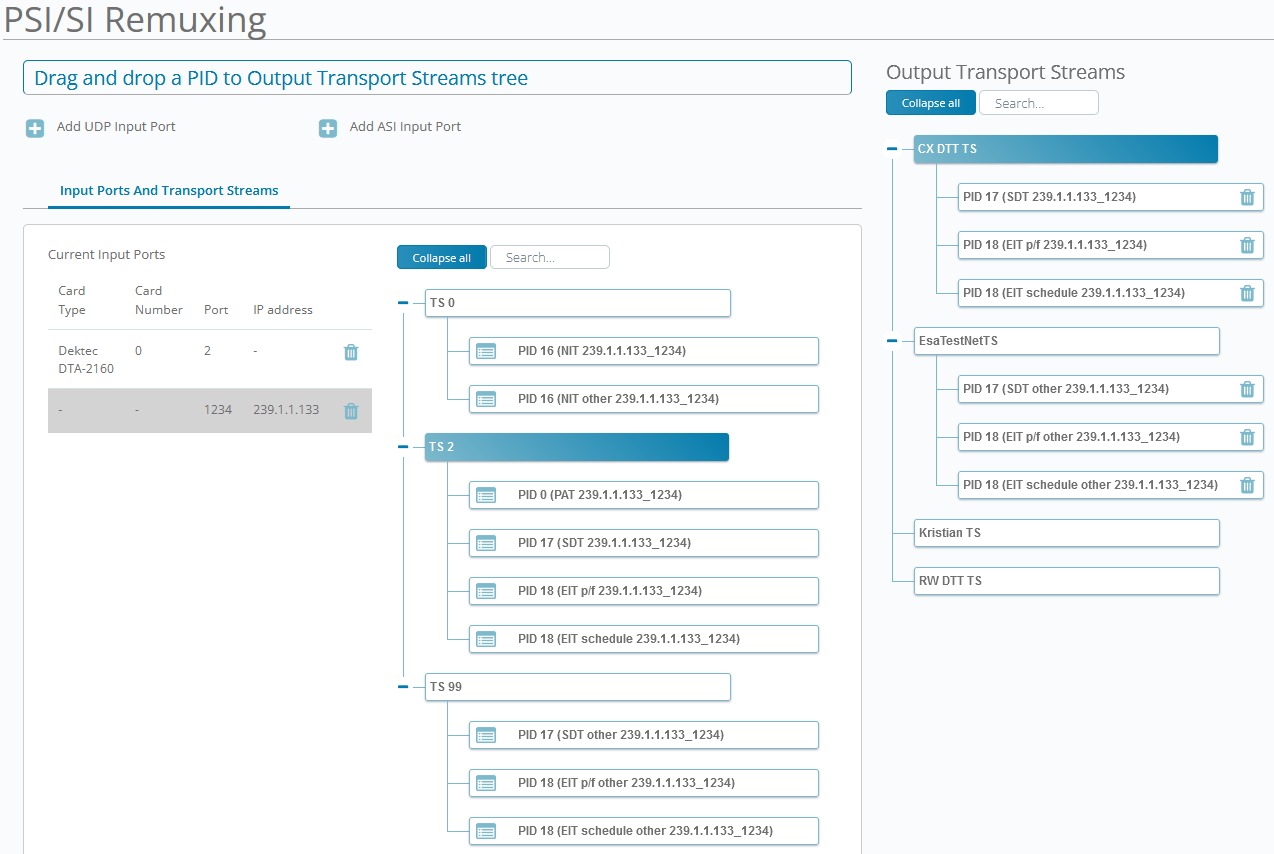The height and width of the screenshot is (854, 1274).
Task: Remove PID 17 SDT from CX DTT TS
Action: (1247, 197)
